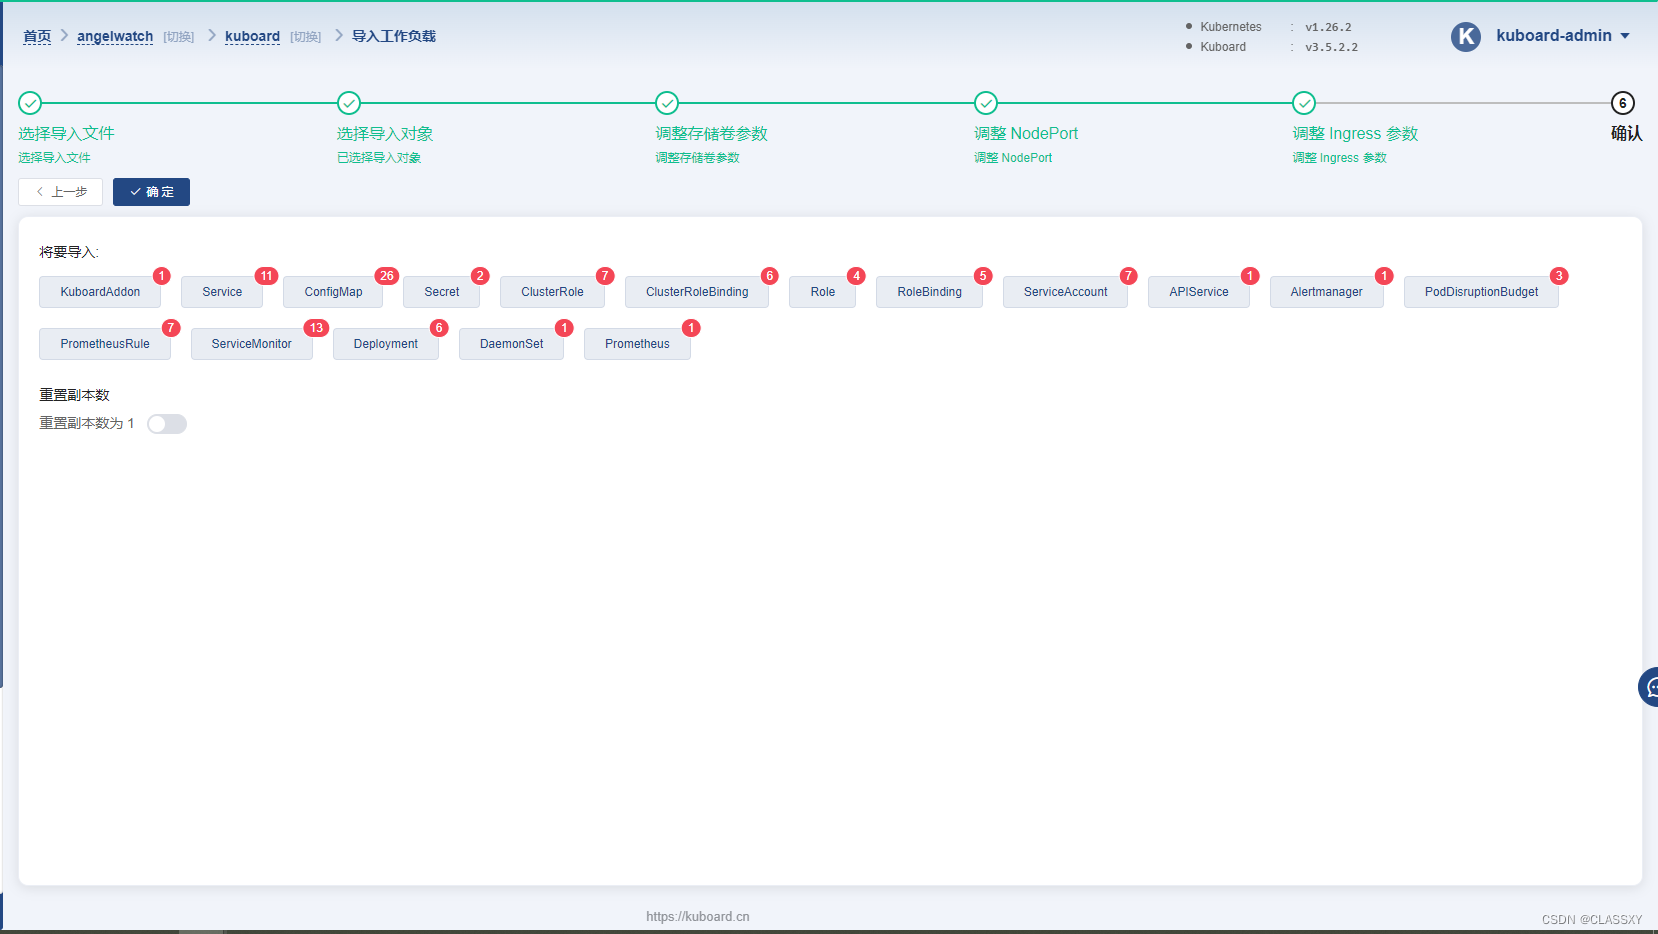Viewport: 1658px width, 934px height.
Task: Confirm import with the 确定 button
Action: pos(151,192)
